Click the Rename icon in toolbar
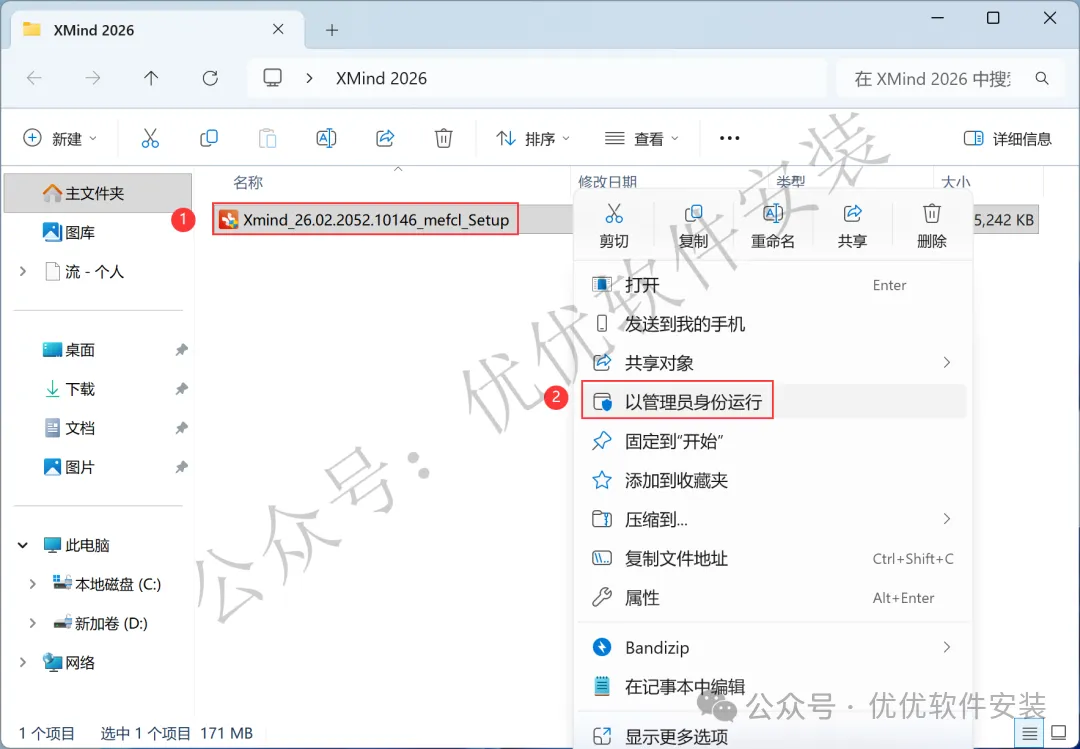Image resolution: width=1080 pixels, height=749 pixels. [326, 138]
